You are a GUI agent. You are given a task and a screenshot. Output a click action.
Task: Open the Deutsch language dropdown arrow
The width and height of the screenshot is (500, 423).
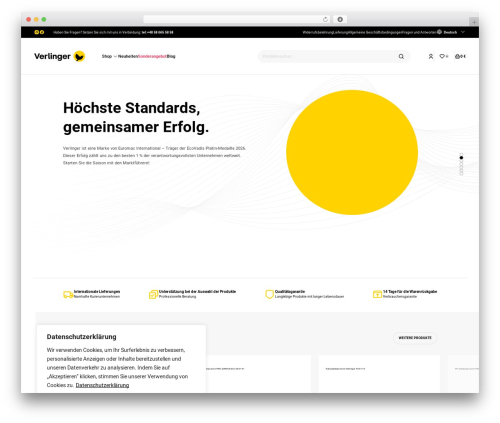[463, 32]
